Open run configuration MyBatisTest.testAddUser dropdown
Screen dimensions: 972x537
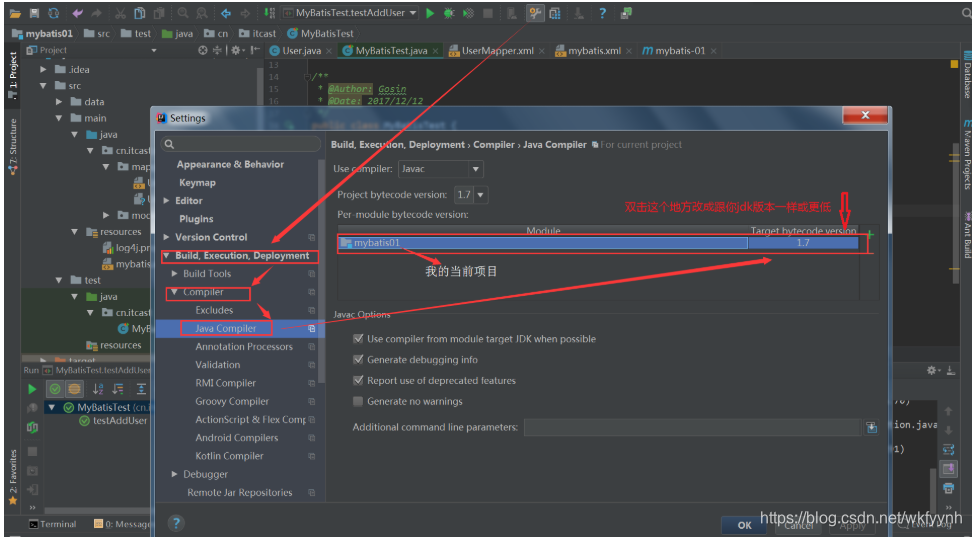point(350,13)
